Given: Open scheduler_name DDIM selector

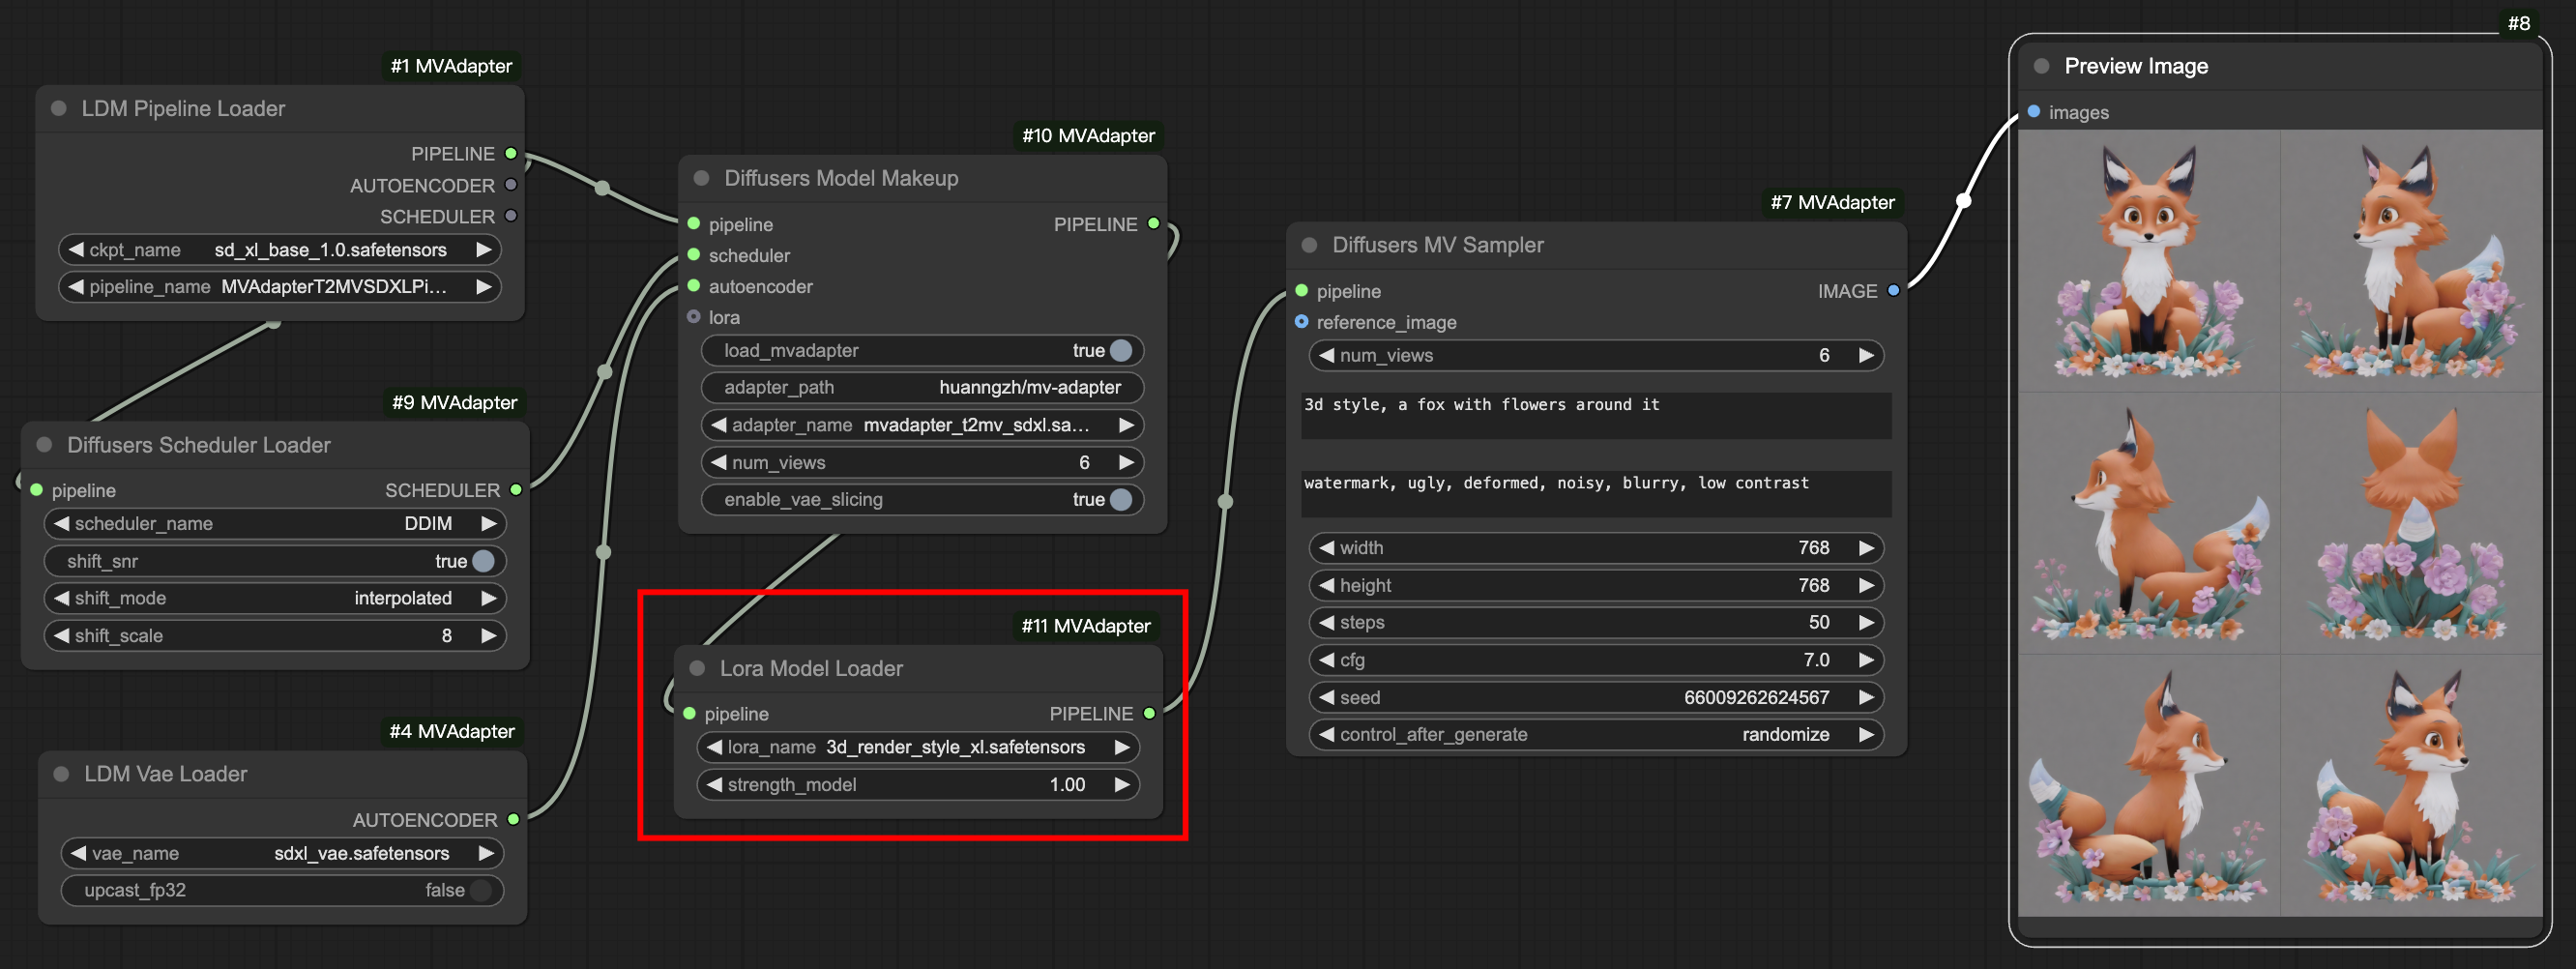Looking at the screenshot, I should click(x=275, y=524).
